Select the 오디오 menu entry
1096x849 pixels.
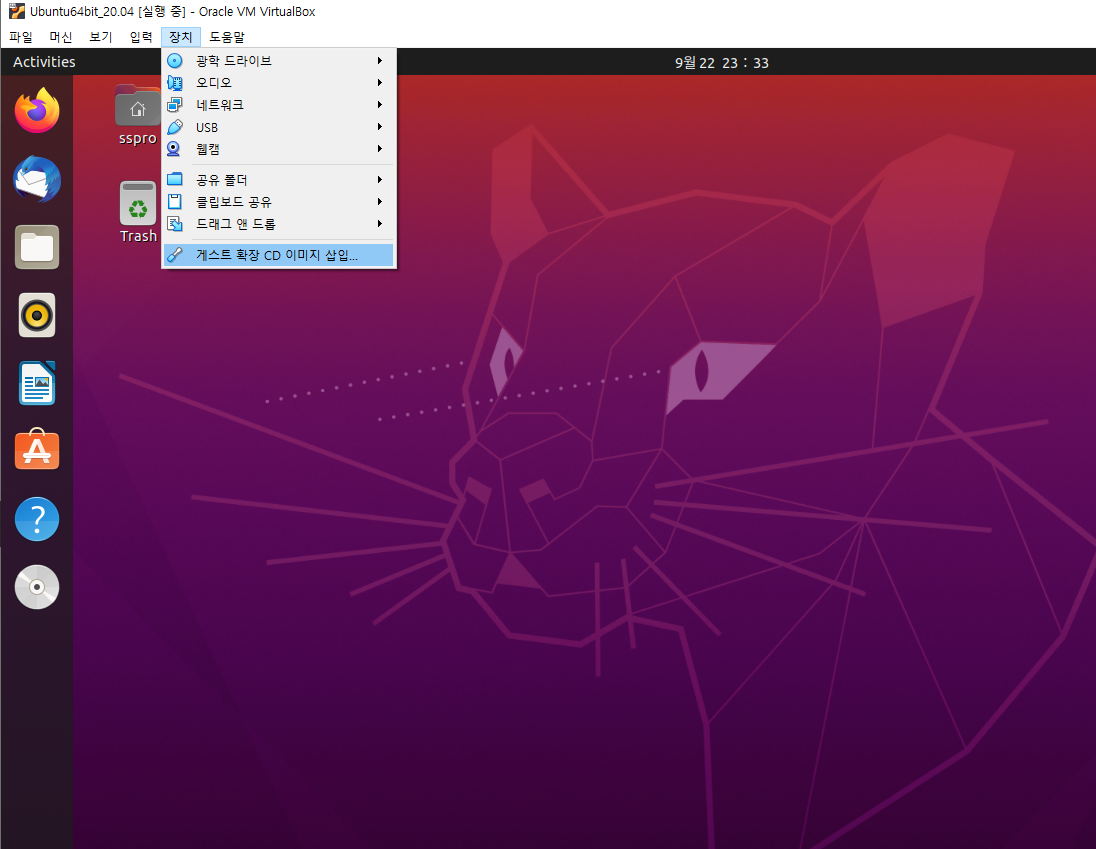coord(278,82)
